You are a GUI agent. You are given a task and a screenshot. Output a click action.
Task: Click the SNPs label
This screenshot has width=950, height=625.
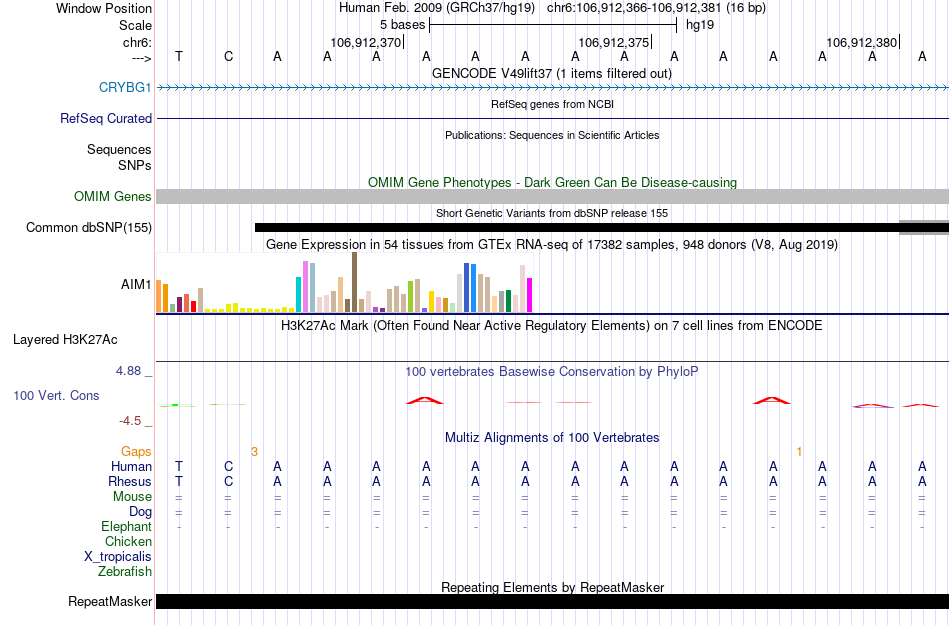click(x=135, y=165)
